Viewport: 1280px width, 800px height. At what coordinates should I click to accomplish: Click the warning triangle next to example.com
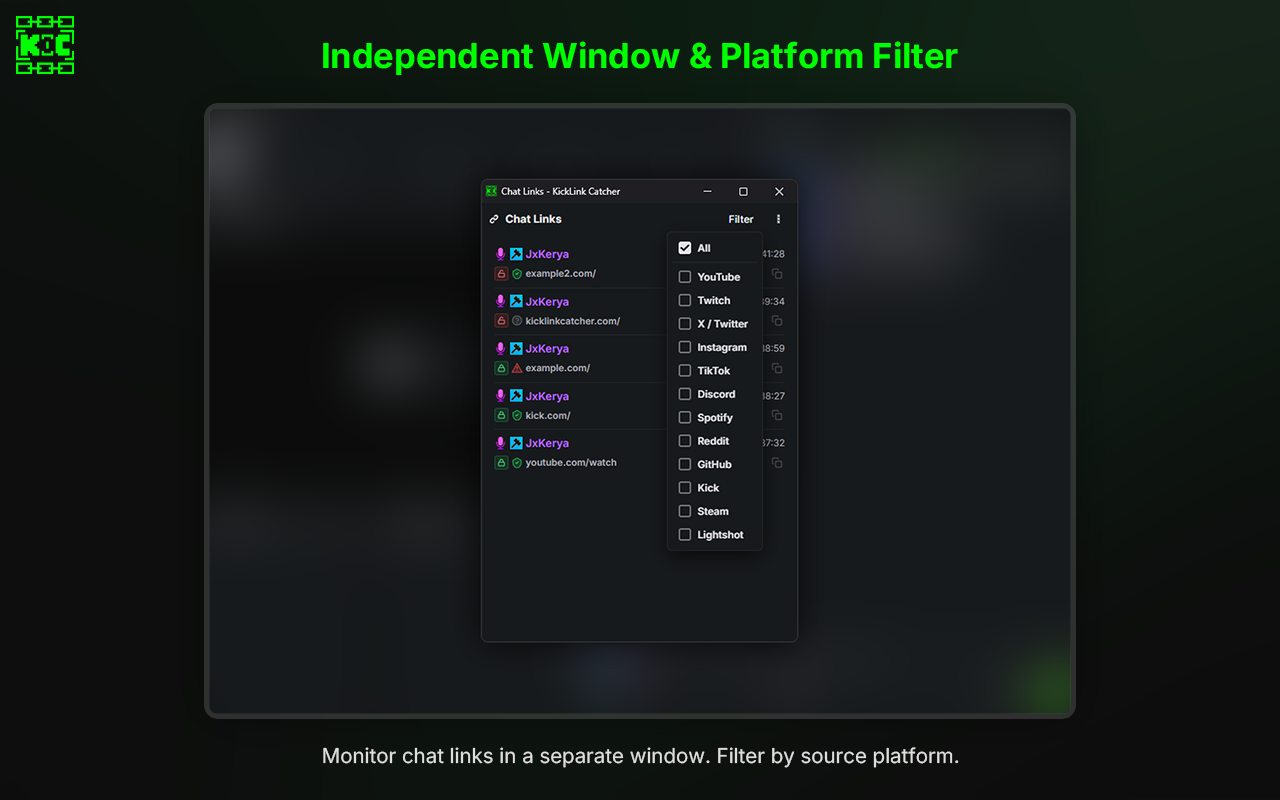pos(519,368)
